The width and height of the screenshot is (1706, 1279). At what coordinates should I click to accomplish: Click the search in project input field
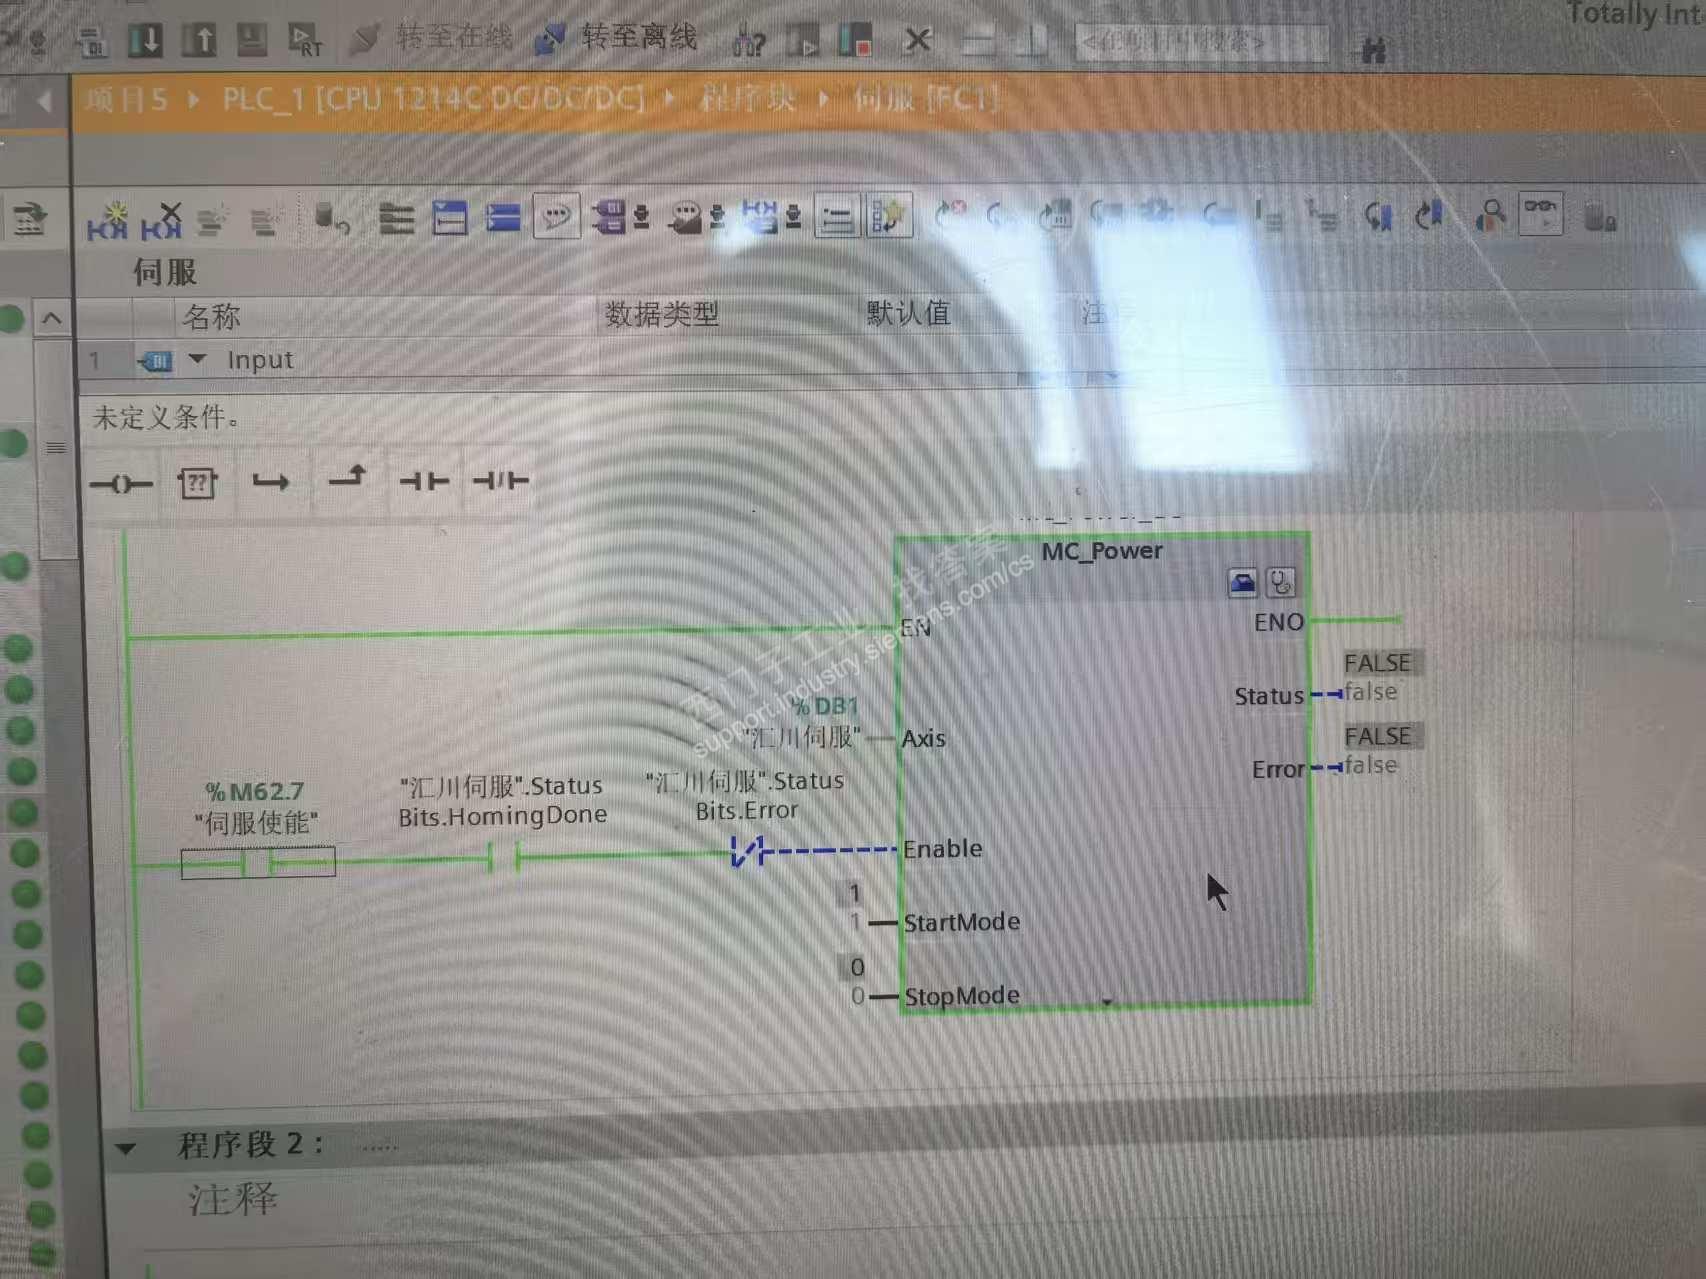(x=1202, y=43)
